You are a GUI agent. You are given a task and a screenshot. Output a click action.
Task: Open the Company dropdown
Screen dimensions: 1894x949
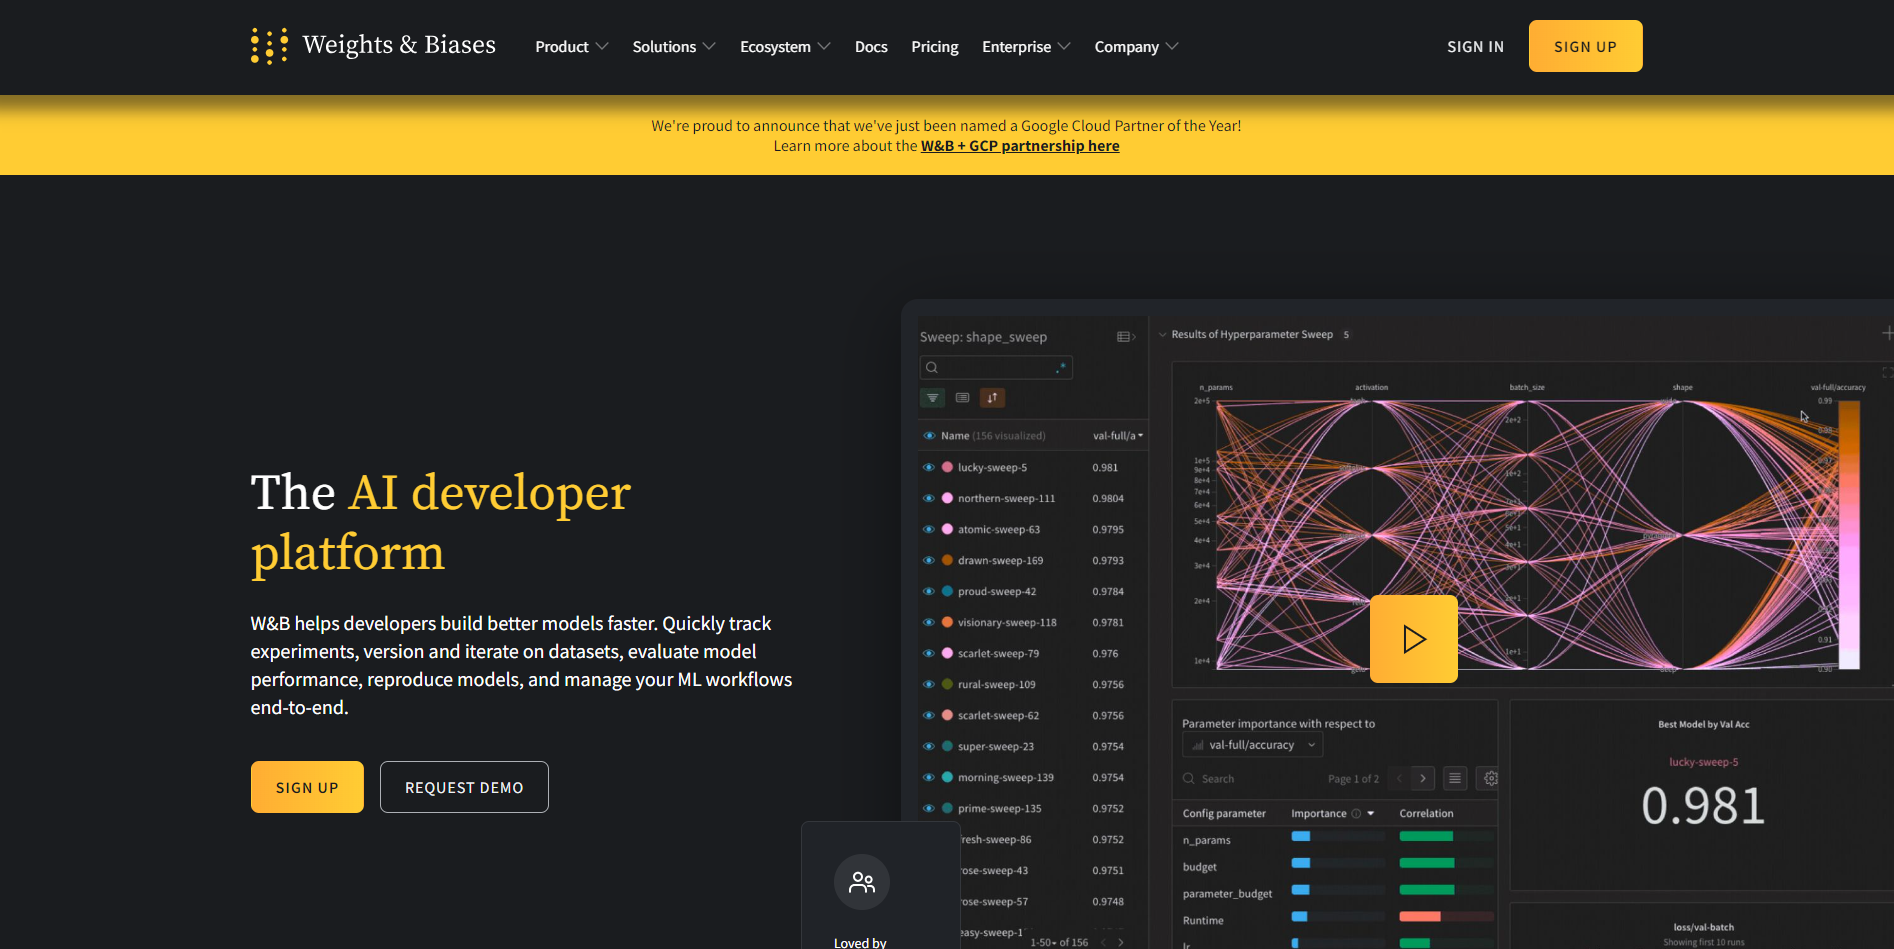[x=1136, y=47]
